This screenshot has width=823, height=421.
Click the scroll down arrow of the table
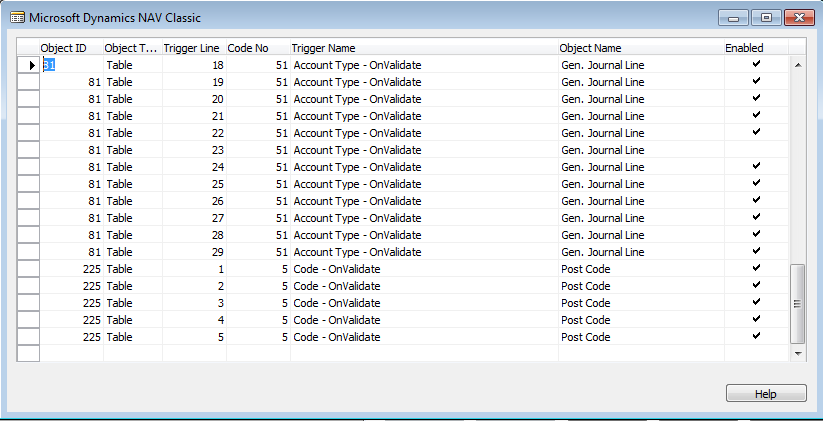click(x=798, y=353)
